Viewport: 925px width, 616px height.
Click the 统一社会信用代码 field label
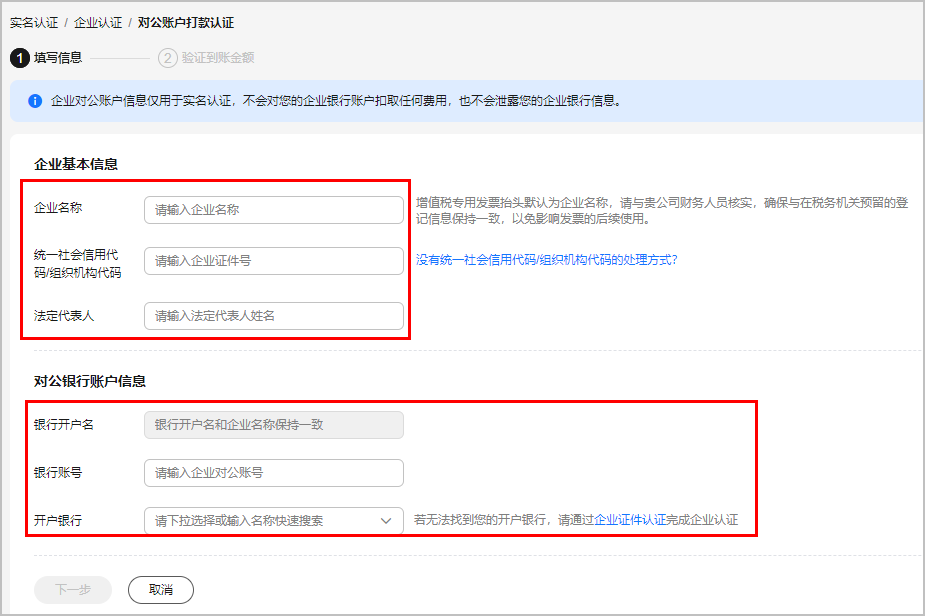point(77,264)
